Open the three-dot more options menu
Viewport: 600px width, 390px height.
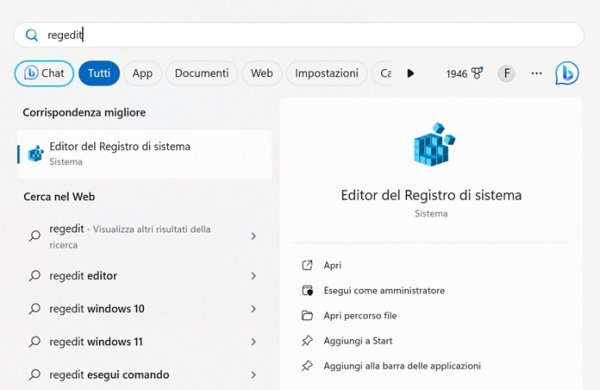[536, 73]
